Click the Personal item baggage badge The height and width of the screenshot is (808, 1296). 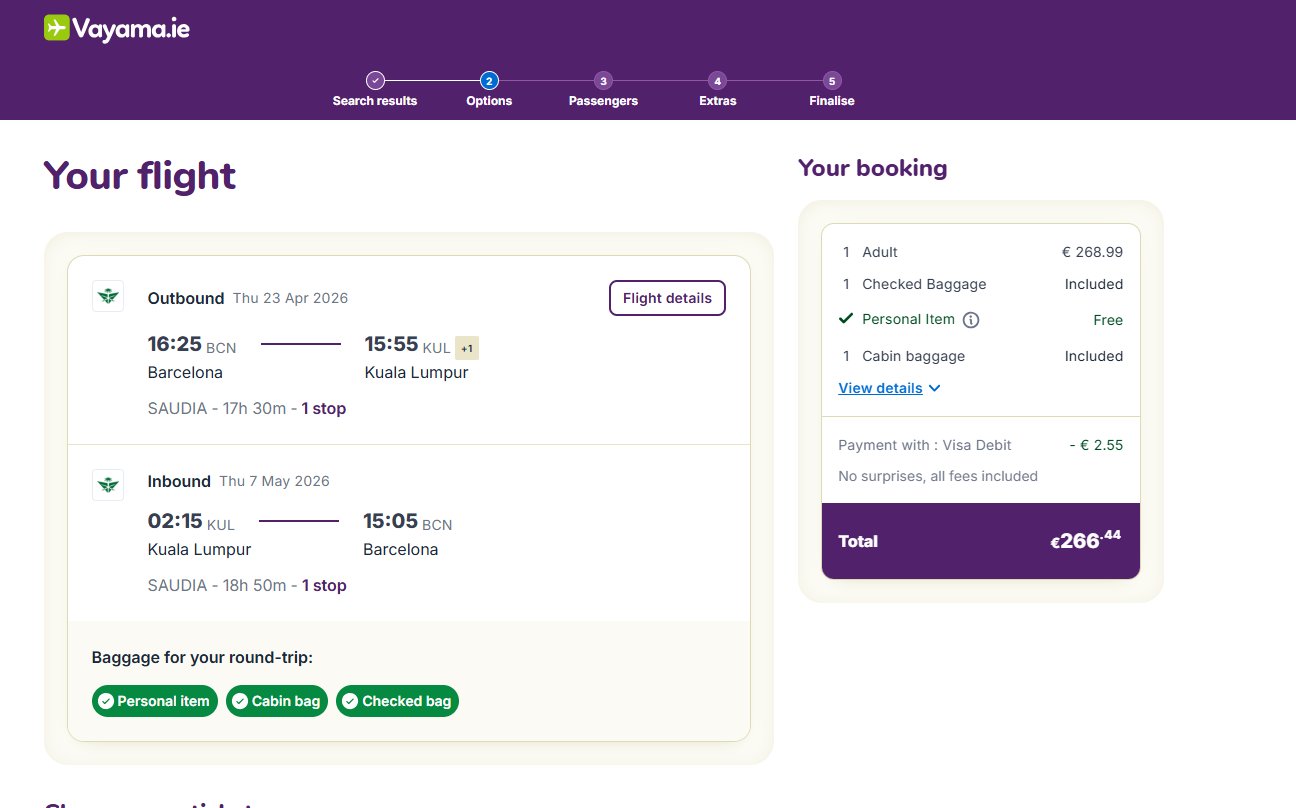[x=155, y=701]
